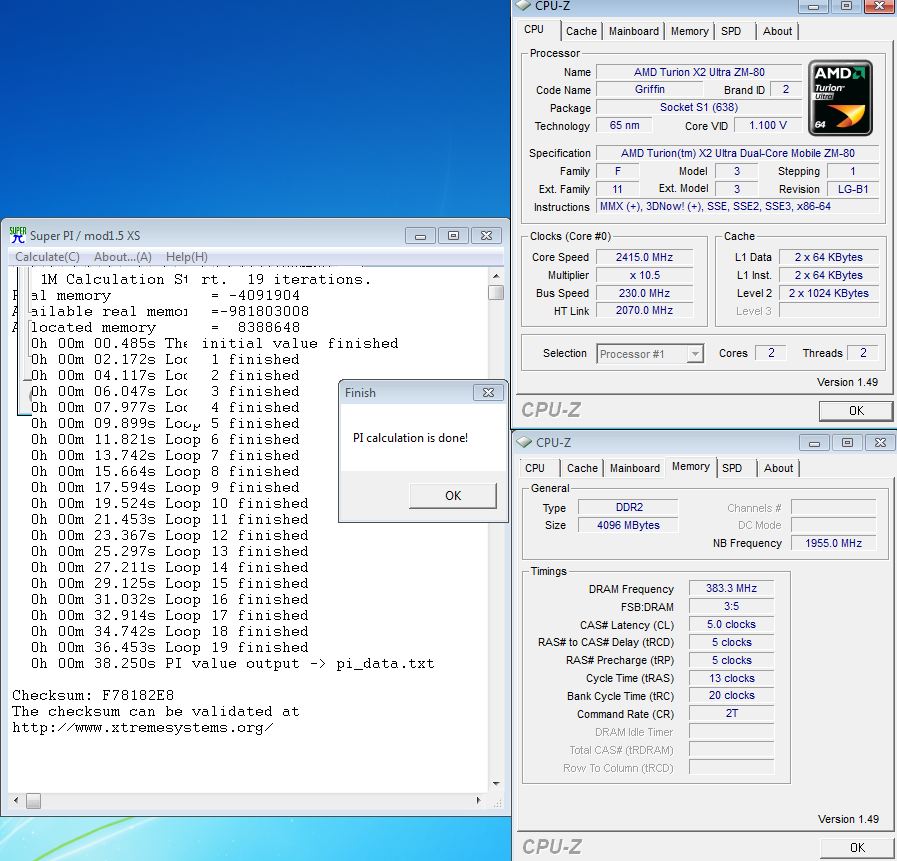Click the Code Name value Griffin
Viewport: 897px width, 861px height.
(x=649, y=89)
